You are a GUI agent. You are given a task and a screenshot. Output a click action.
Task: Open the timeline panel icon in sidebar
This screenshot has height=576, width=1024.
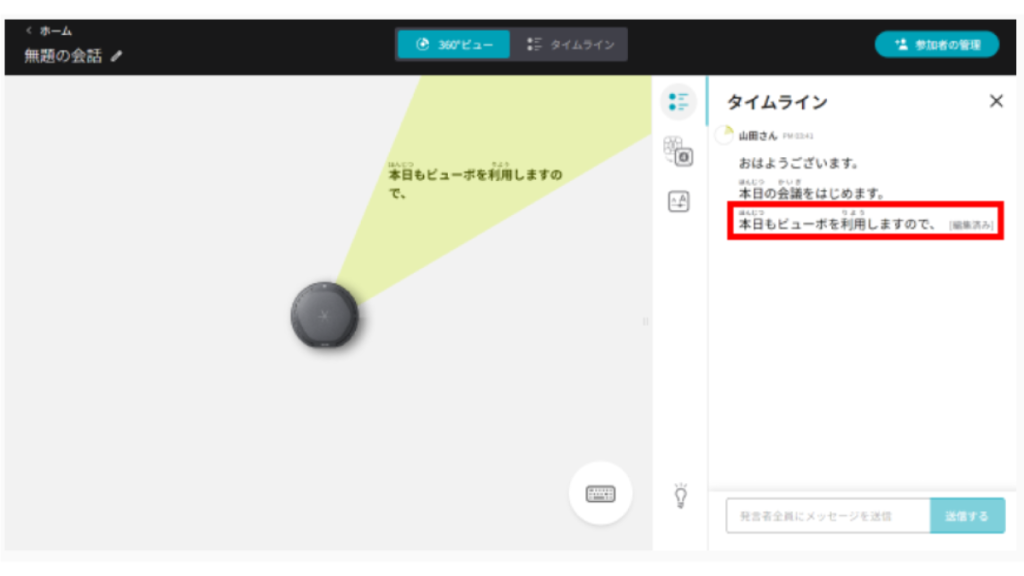[x=679, y=101]
